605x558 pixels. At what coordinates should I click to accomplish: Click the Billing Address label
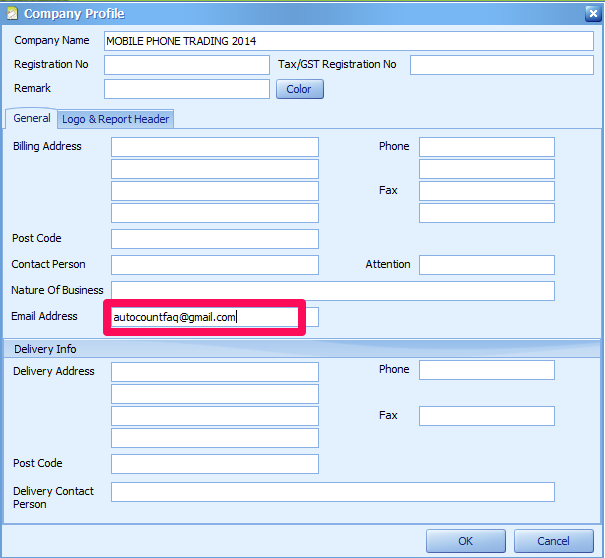point(47,146)
